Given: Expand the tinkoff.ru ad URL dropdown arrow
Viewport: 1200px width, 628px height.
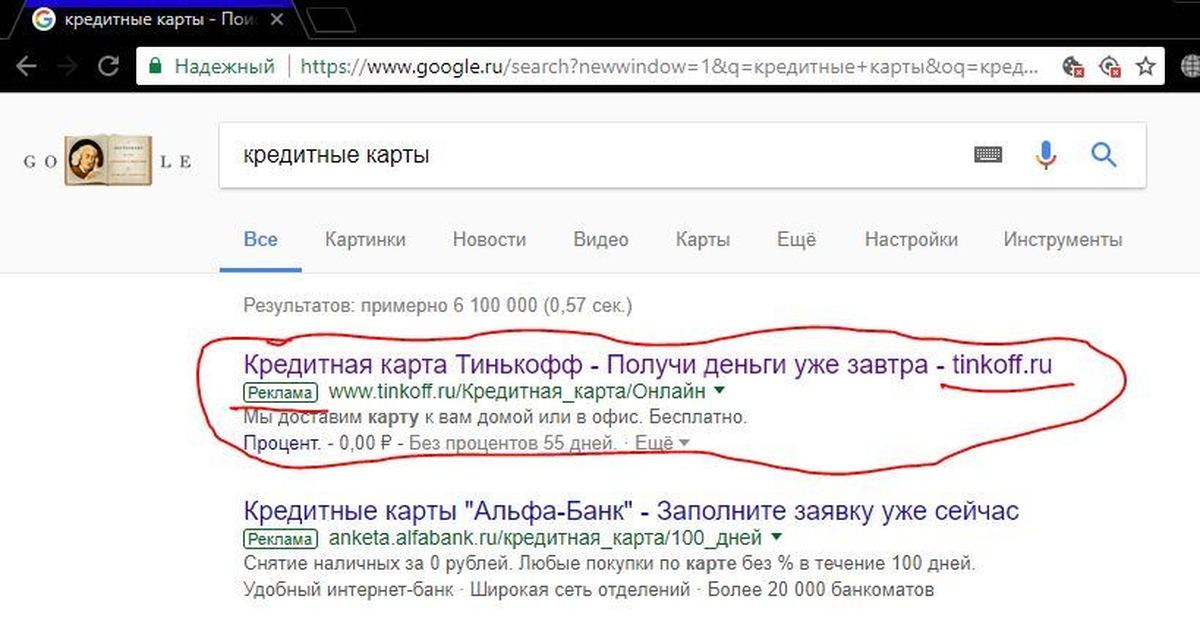Looking at the screenshot, I should point(718,390).
